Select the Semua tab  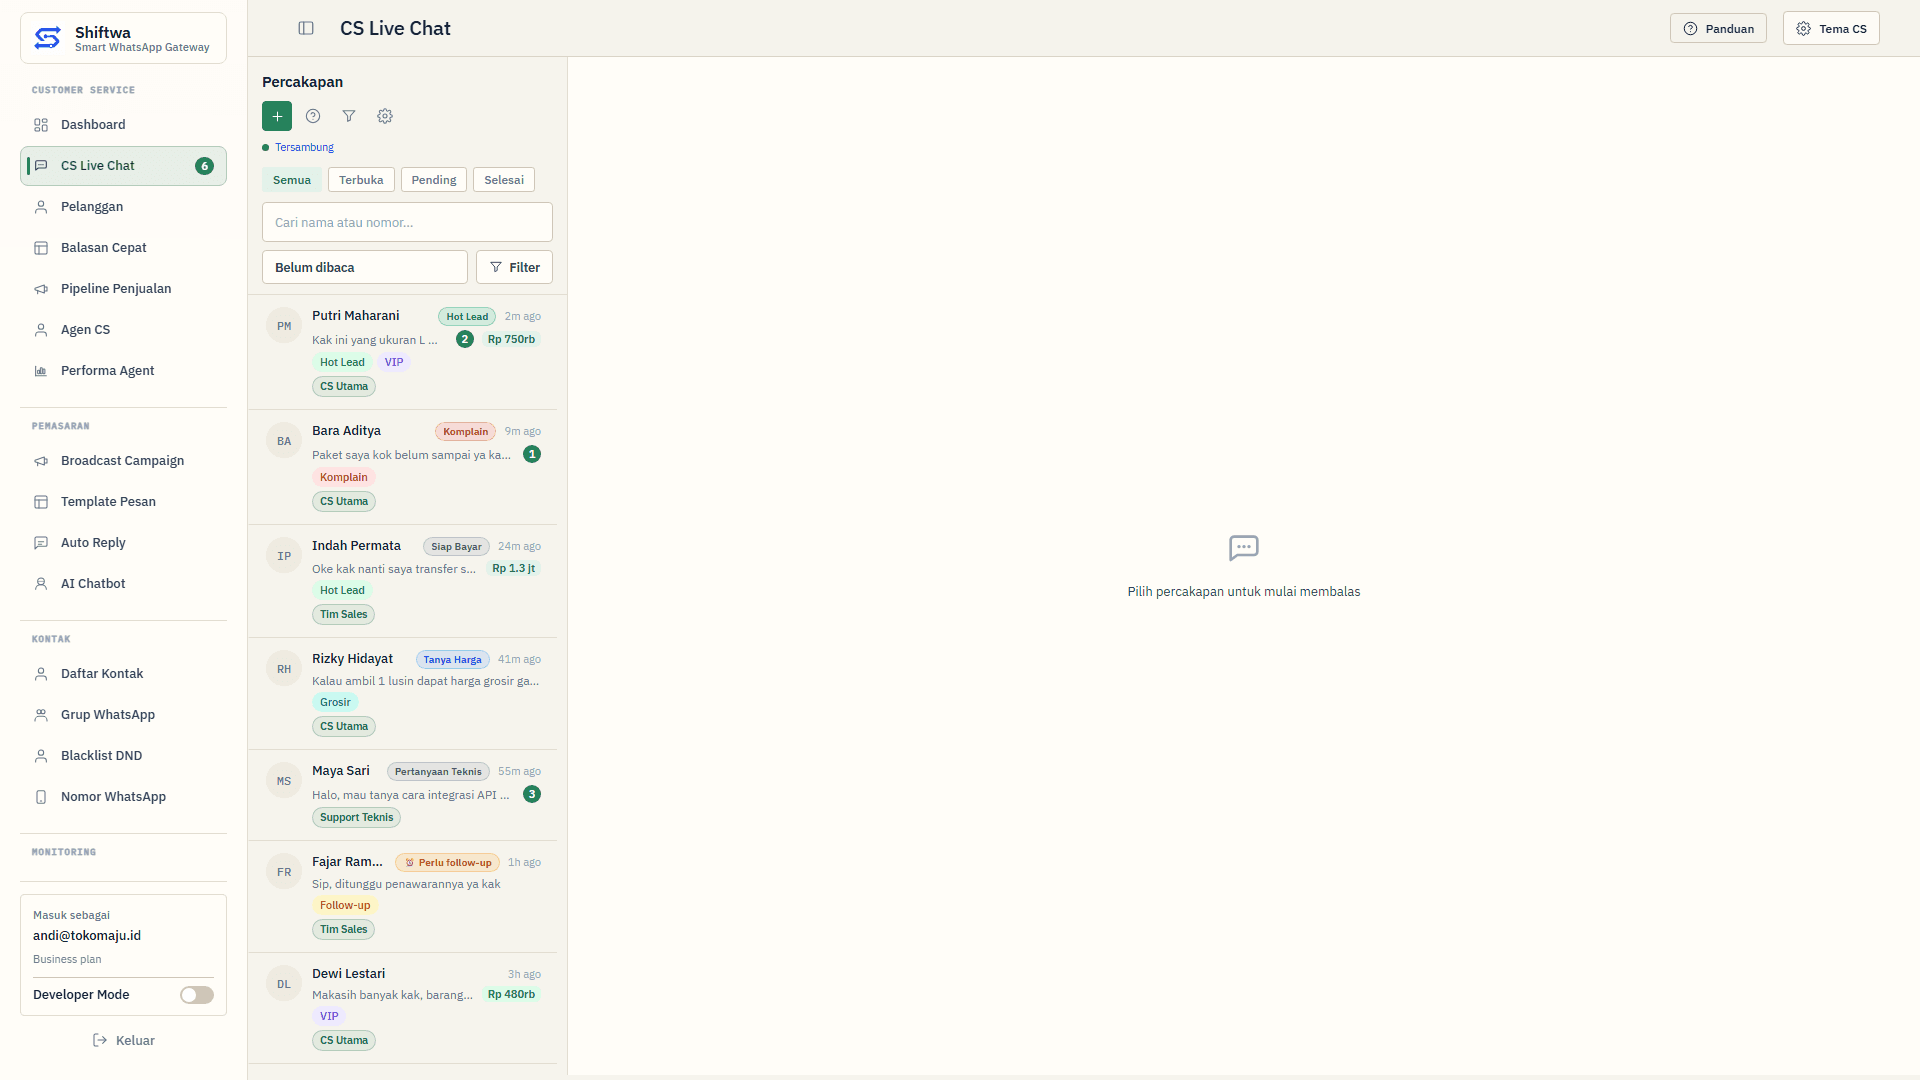coord(292,180)
